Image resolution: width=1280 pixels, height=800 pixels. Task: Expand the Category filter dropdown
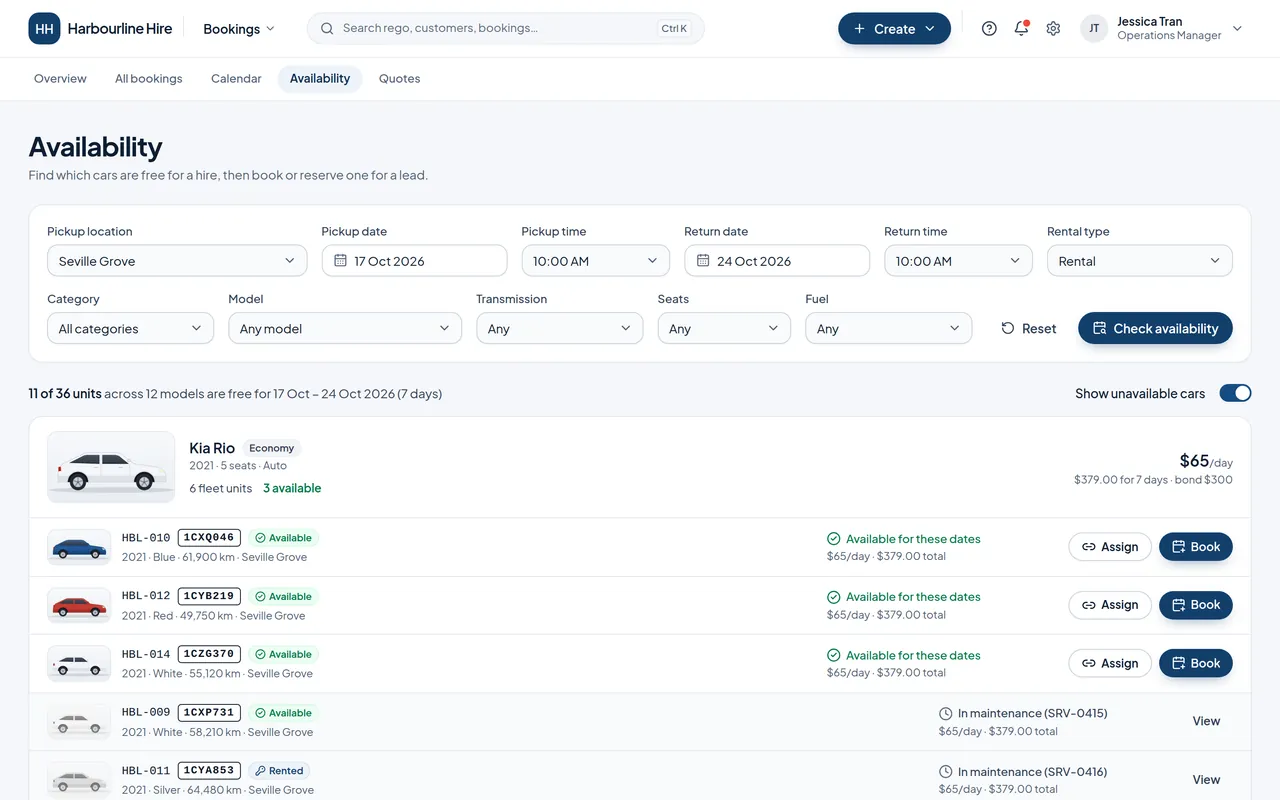130,329
